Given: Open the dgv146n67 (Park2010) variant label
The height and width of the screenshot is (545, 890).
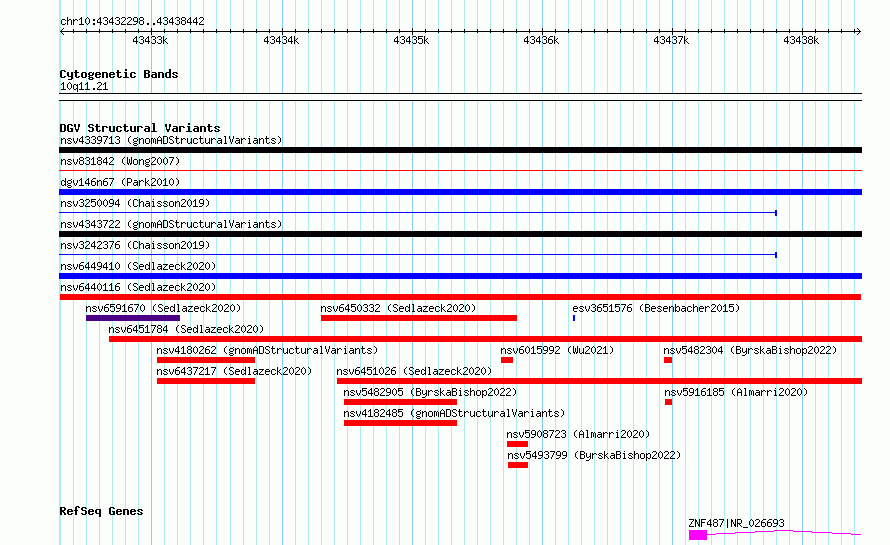Looking at the screenshot, I should coord(120,182).
